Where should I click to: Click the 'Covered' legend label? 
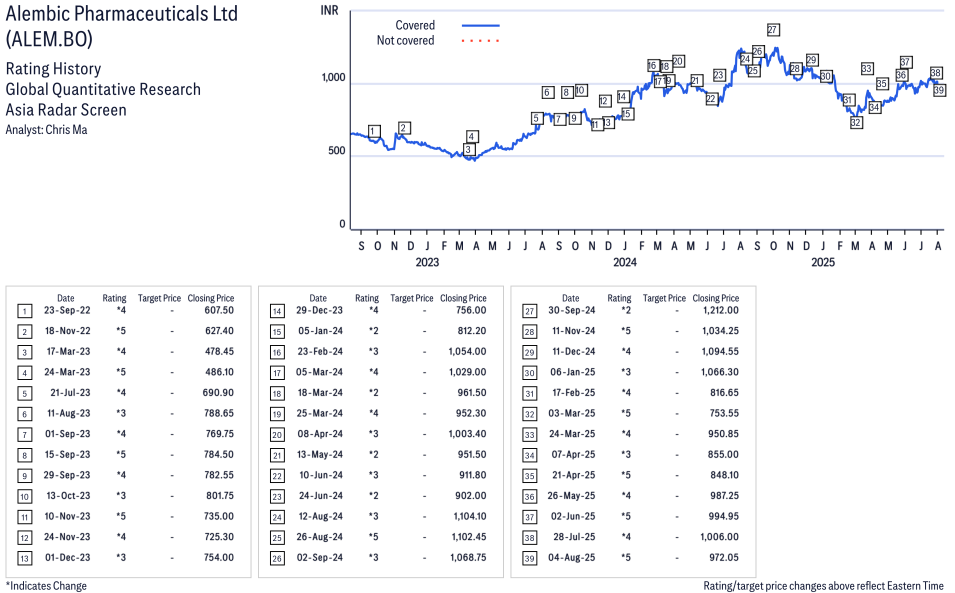coord(415,25)
